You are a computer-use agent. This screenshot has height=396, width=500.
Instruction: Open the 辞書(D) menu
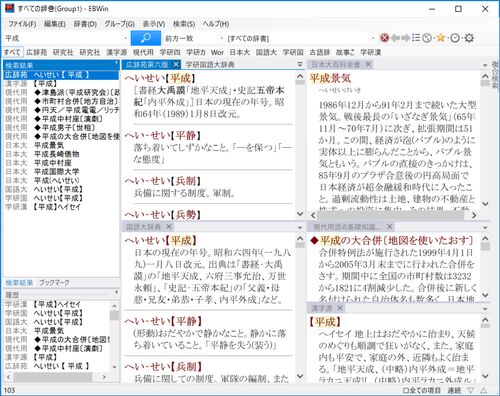pyautogui.click(x=85, y=24)
